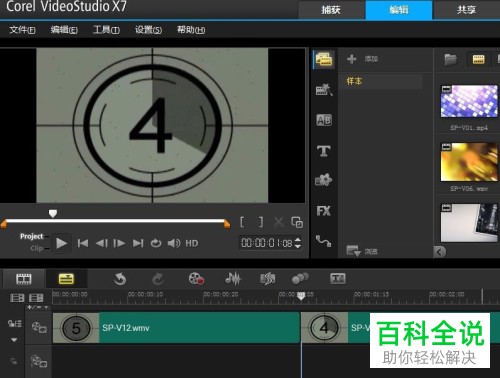Screen dimensions: 500x378
Task: Open the system volume control
Action: tap(174, 243)
